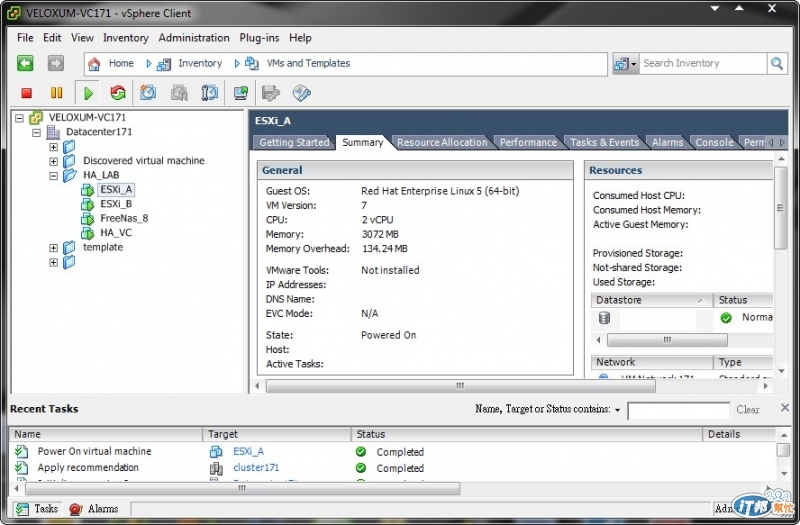Click the Connect CD/DVD device icon

(302, 93)
